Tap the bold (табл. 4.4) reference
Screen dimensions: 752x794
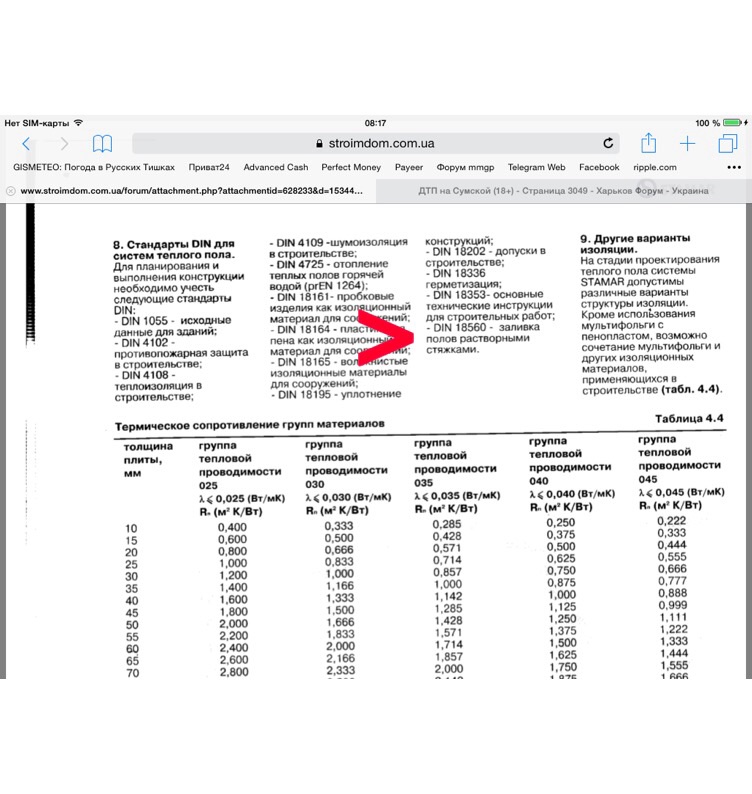690,389
